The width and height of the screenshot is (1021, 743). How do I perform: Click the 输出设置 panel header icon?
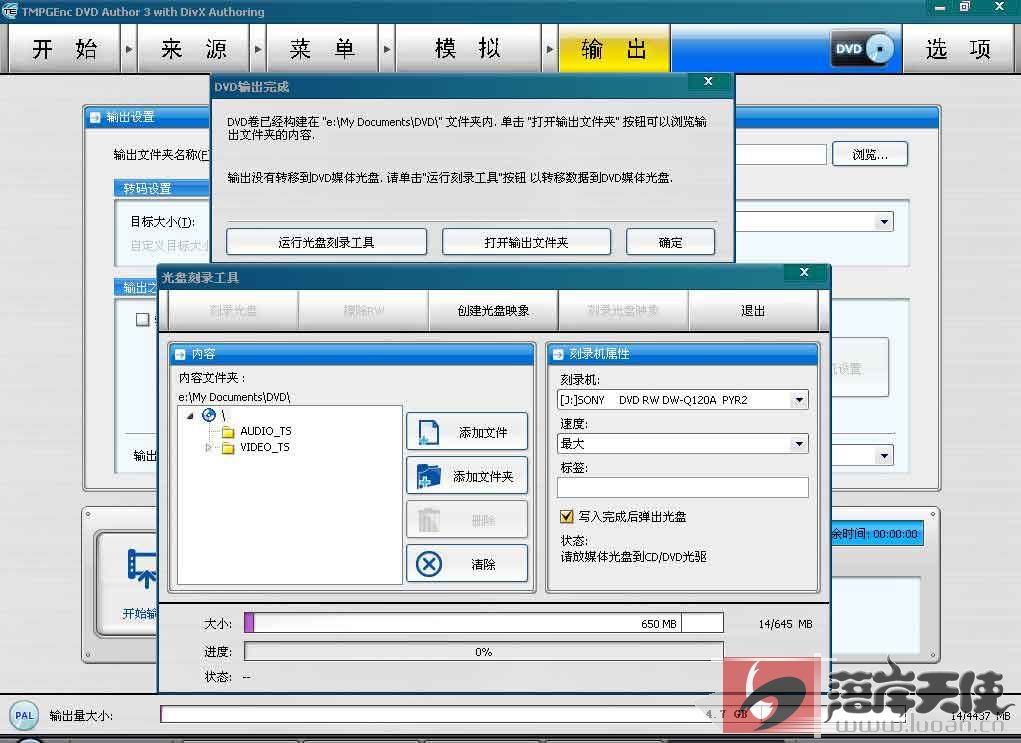click(95, 117)
